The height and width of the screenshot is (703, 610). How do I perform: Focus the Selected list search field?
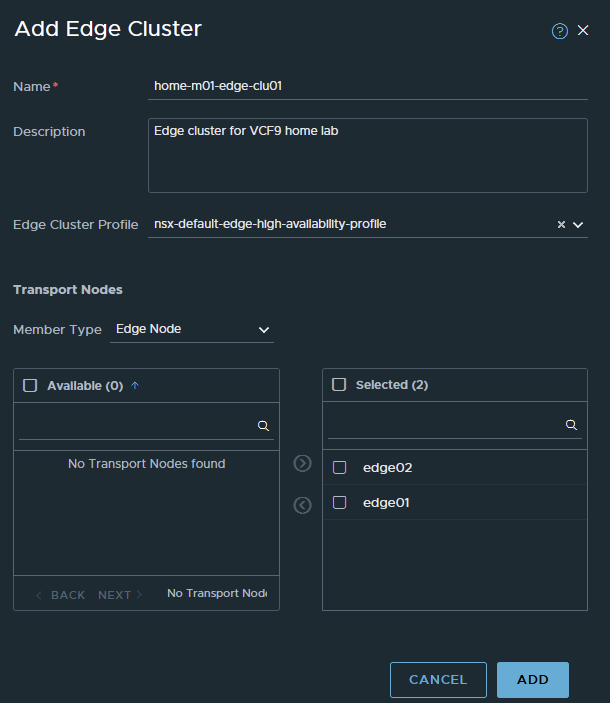coord(445,425)
